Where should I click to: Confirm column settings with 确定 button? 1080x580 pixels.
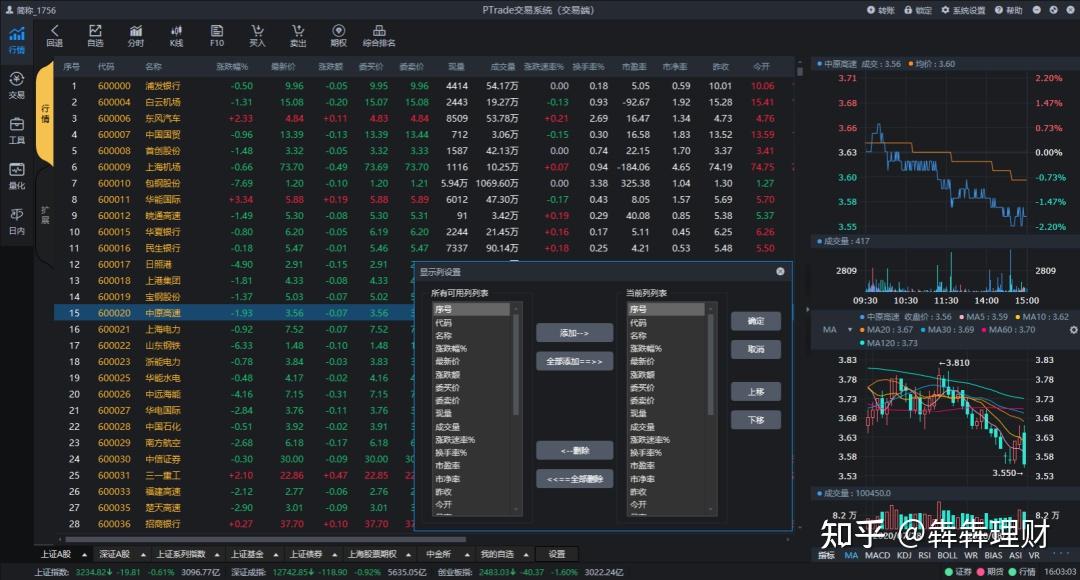tap(756, 322)
